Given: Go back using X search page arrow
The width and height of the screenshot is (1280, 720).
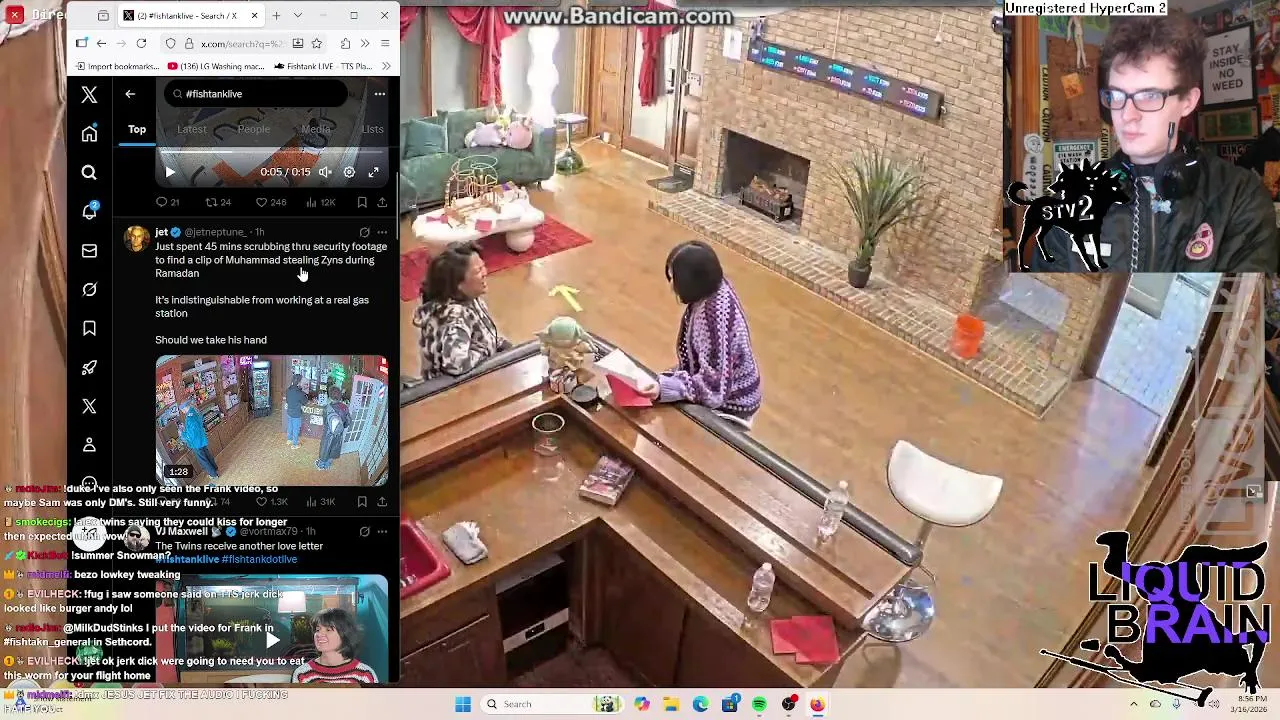Looking at the screenshot, I should point(130,94).
